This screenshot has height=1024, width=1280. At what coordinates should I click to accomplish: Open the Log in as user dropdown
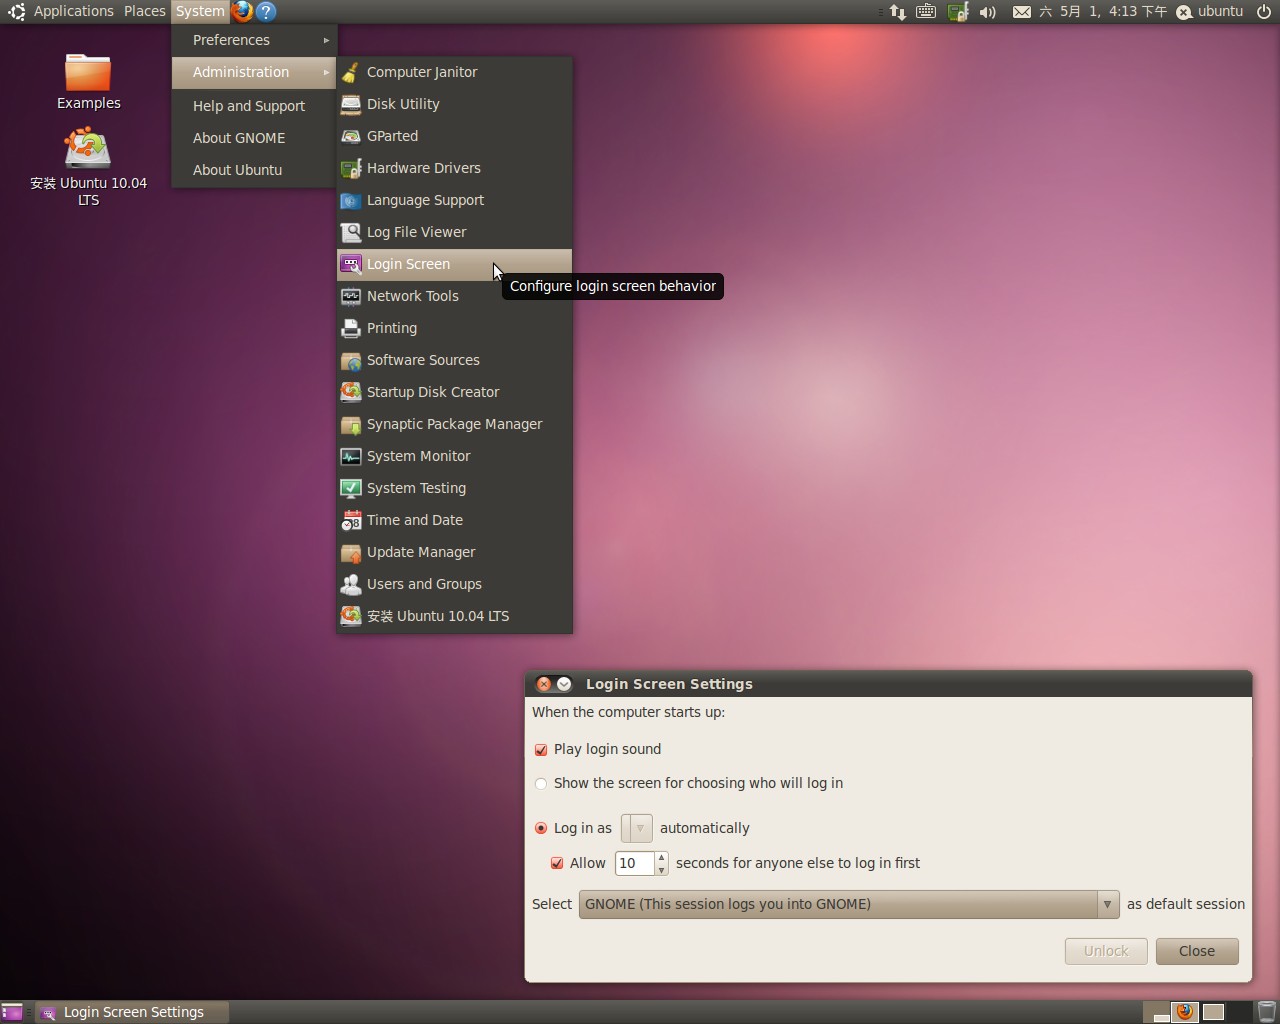coord(636,828)
